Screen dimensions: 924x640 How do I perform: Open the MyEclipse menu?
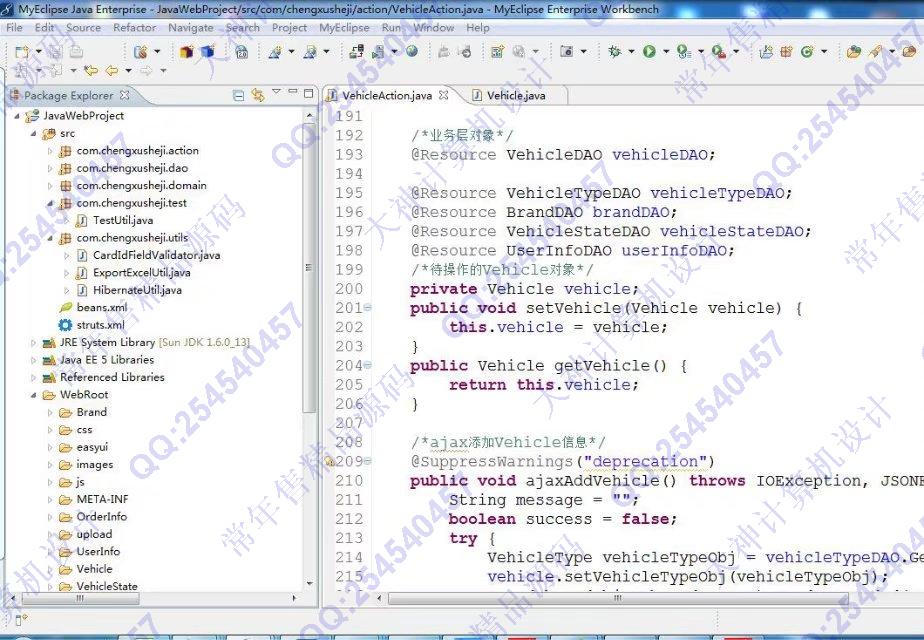pyautogui.click(x=344, y=28)
